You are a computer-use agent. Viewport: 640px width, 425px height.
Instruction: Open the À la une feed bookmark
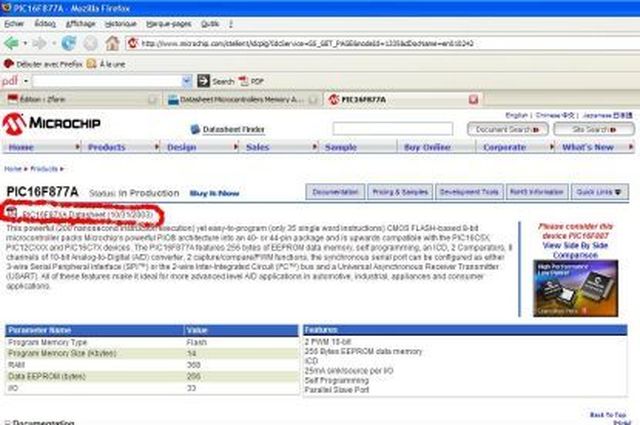(x=106, y=64)
